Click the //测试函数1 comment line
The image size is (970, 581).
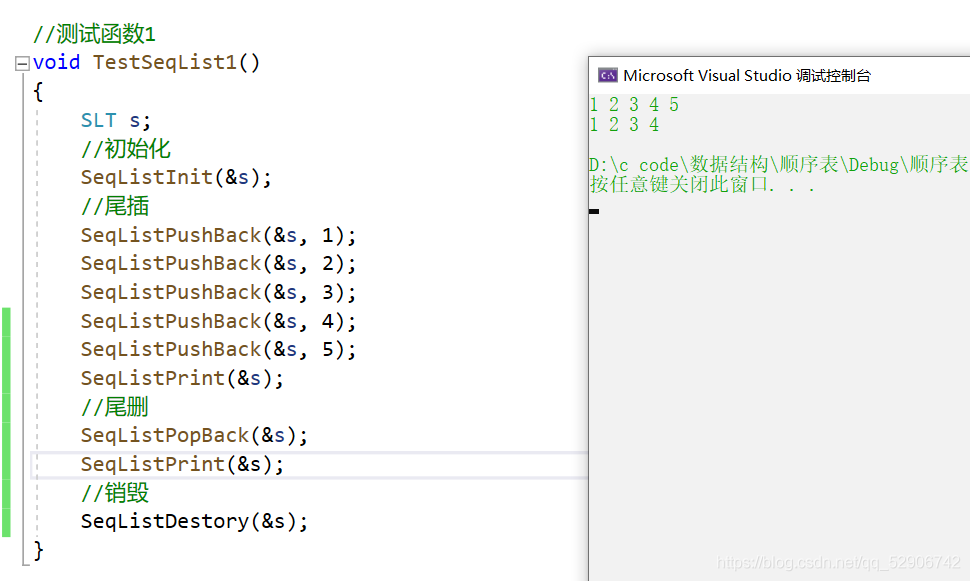[94, 33]
